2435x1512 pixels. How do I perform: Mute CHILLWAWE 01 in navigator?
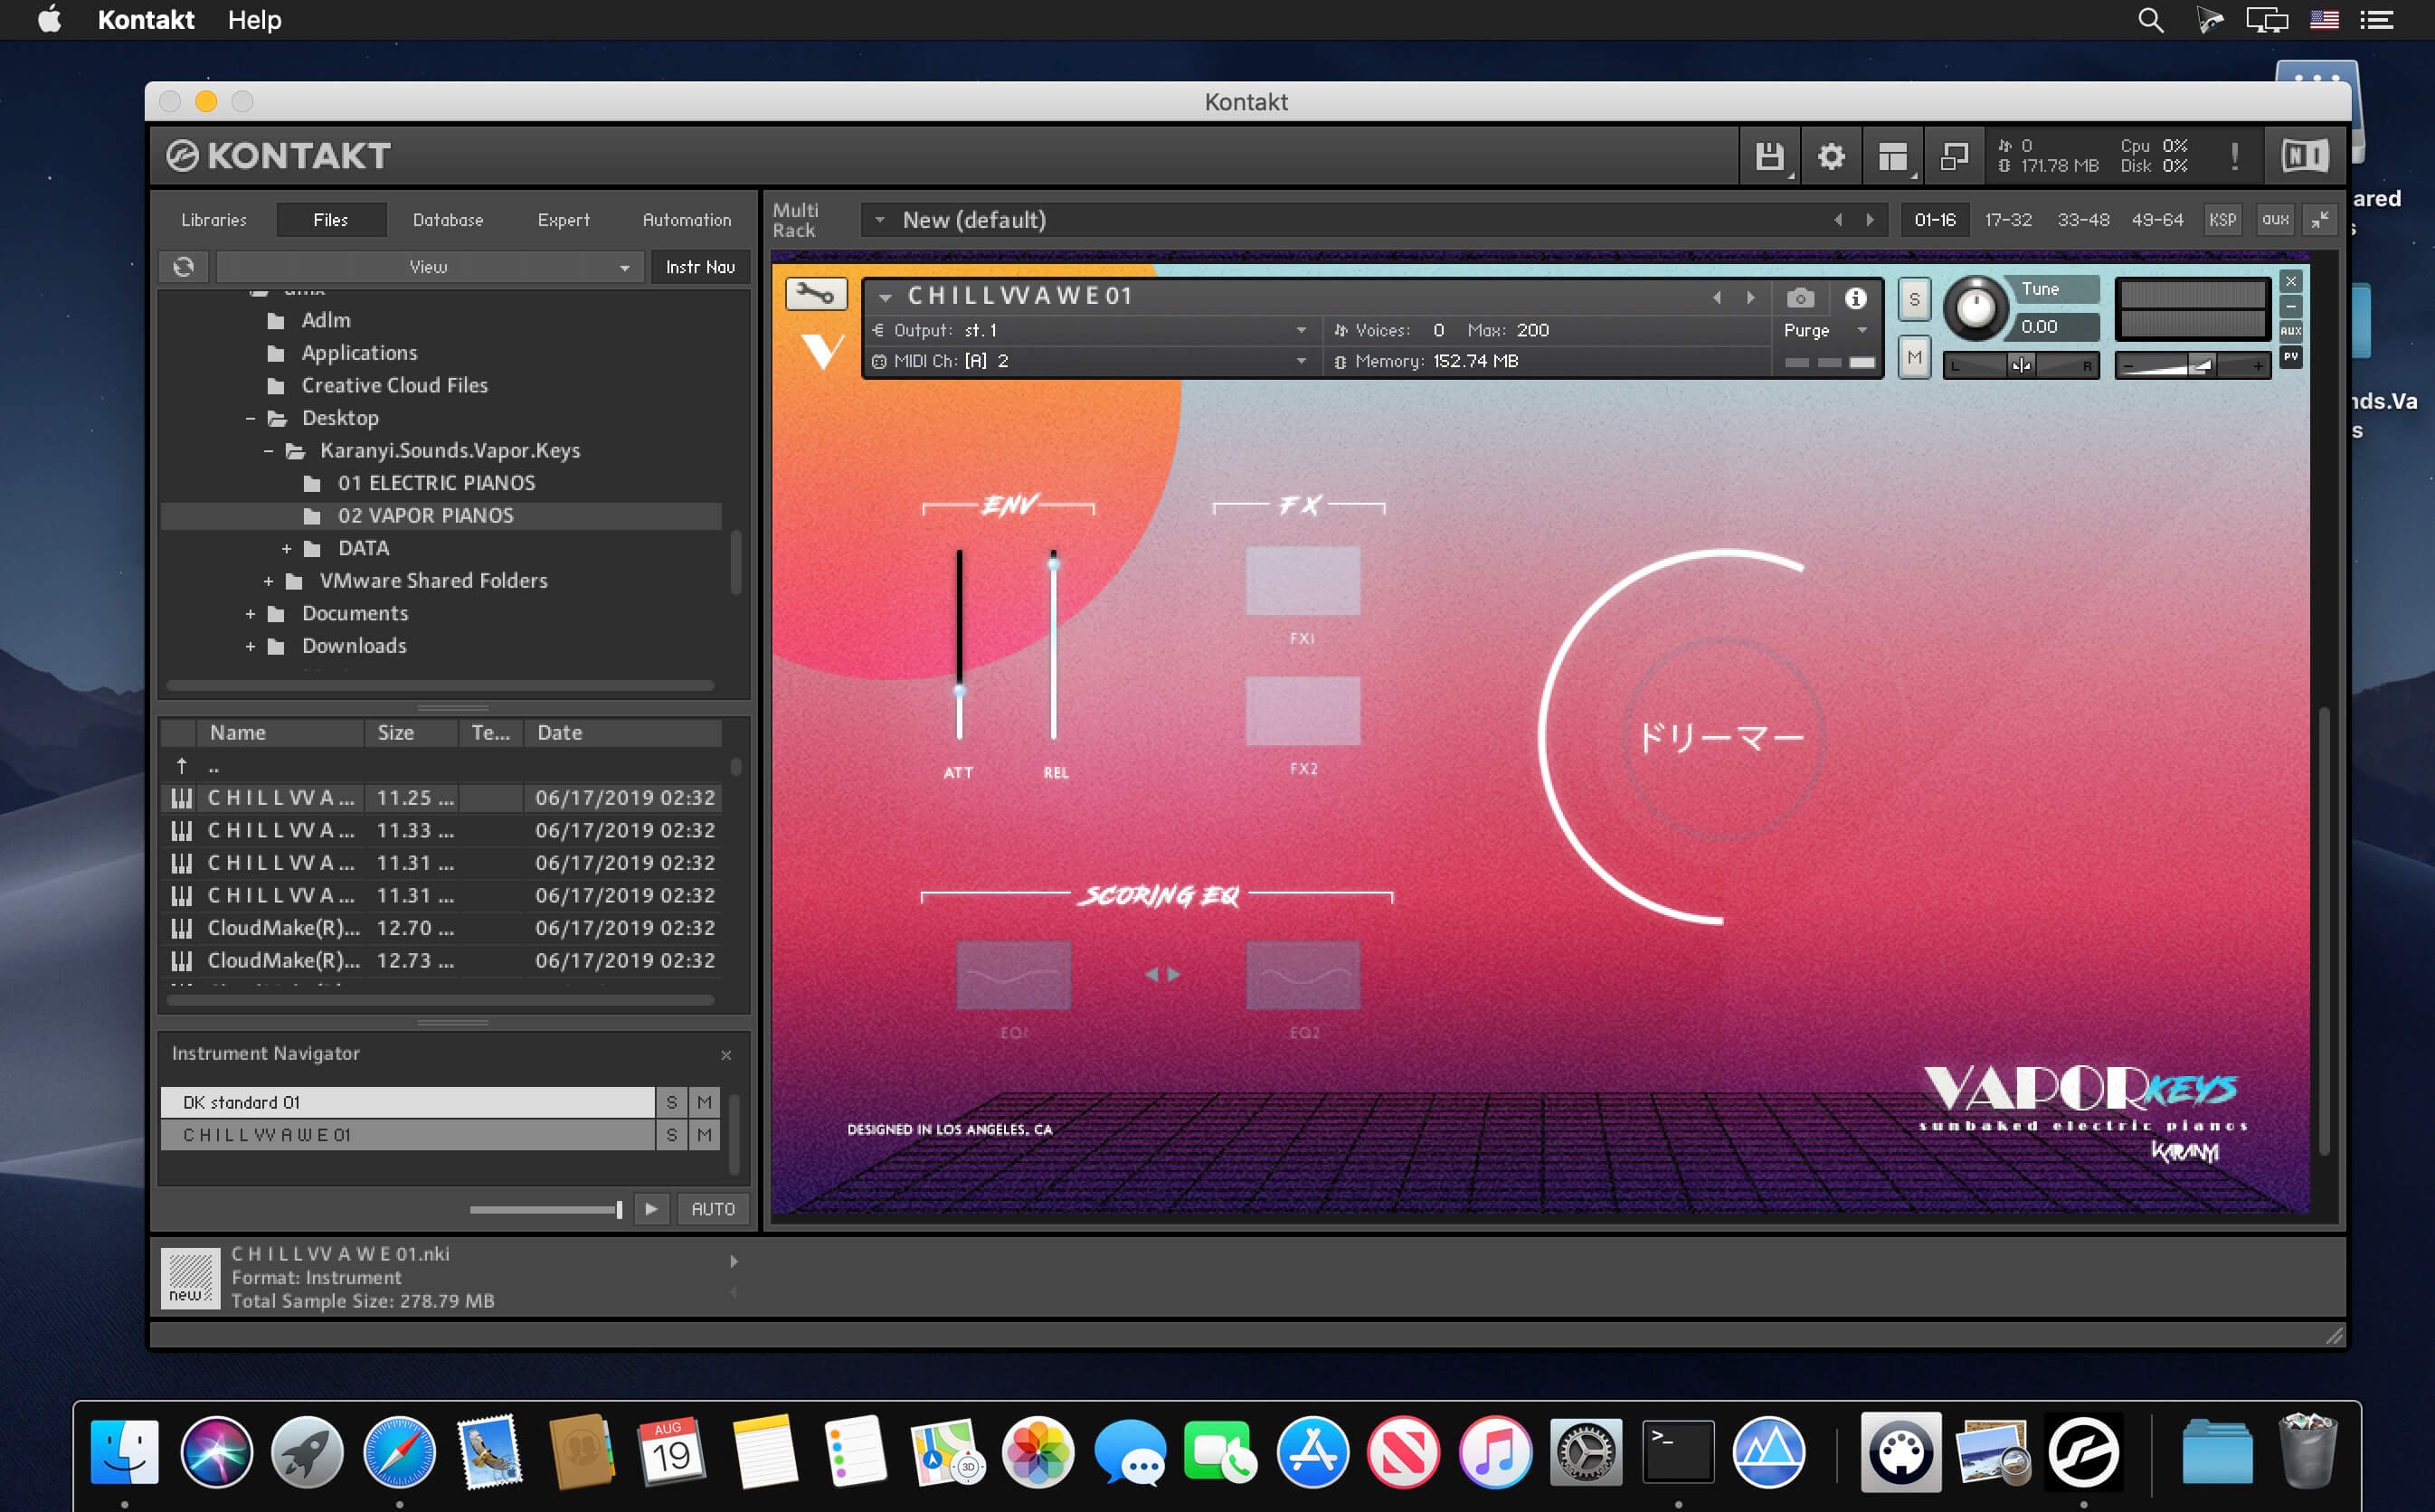705,1135
